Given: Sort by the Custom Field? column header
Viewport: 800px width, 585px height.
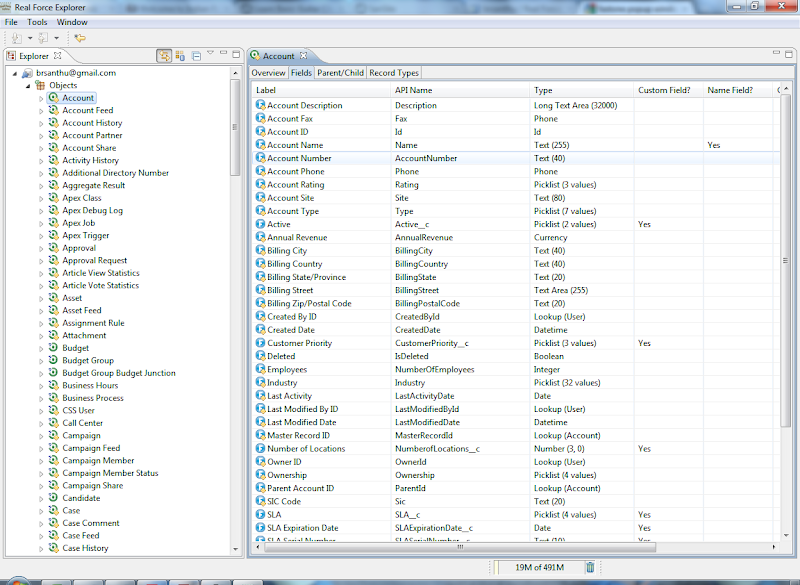Looking at the screenshot, I should [668, 90].
